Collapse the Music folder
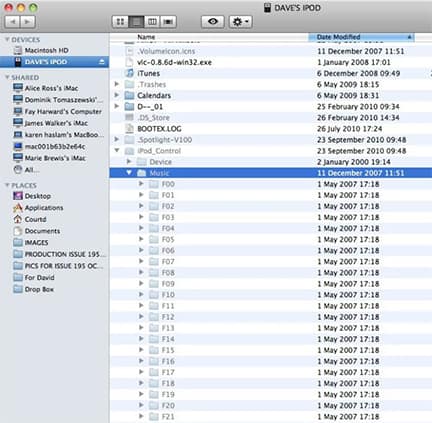This screenshot has height=423, width=432. coord(129,173)
